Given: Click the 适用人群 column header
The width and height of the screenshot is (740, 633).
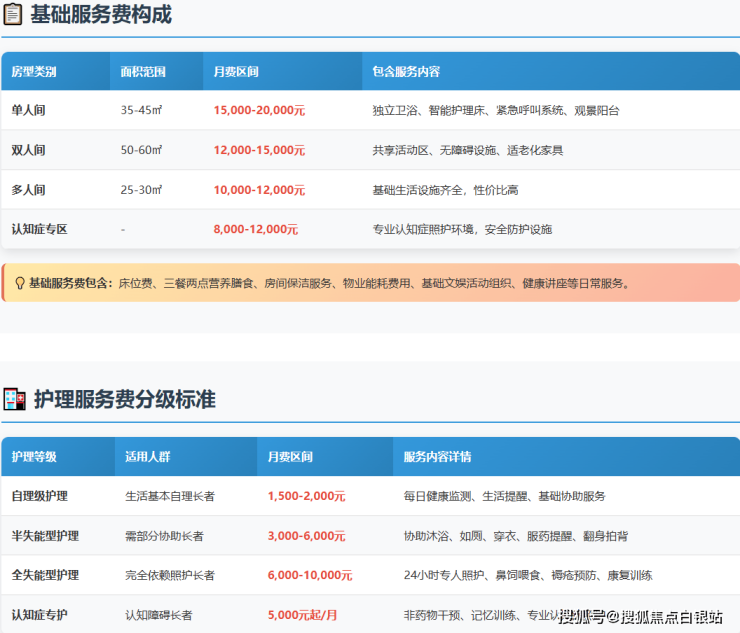Looking at the screenshot, I should pyautogui.click(x=148, y=457).
